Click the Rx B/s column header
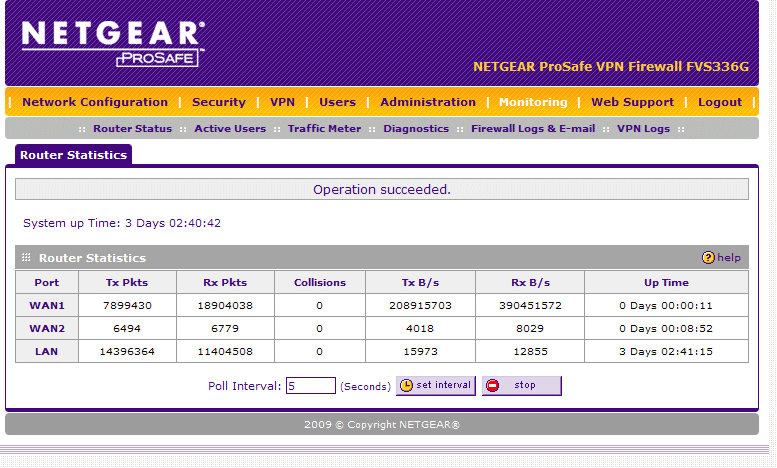The image size is (777, 468). (x=530, y=283)
